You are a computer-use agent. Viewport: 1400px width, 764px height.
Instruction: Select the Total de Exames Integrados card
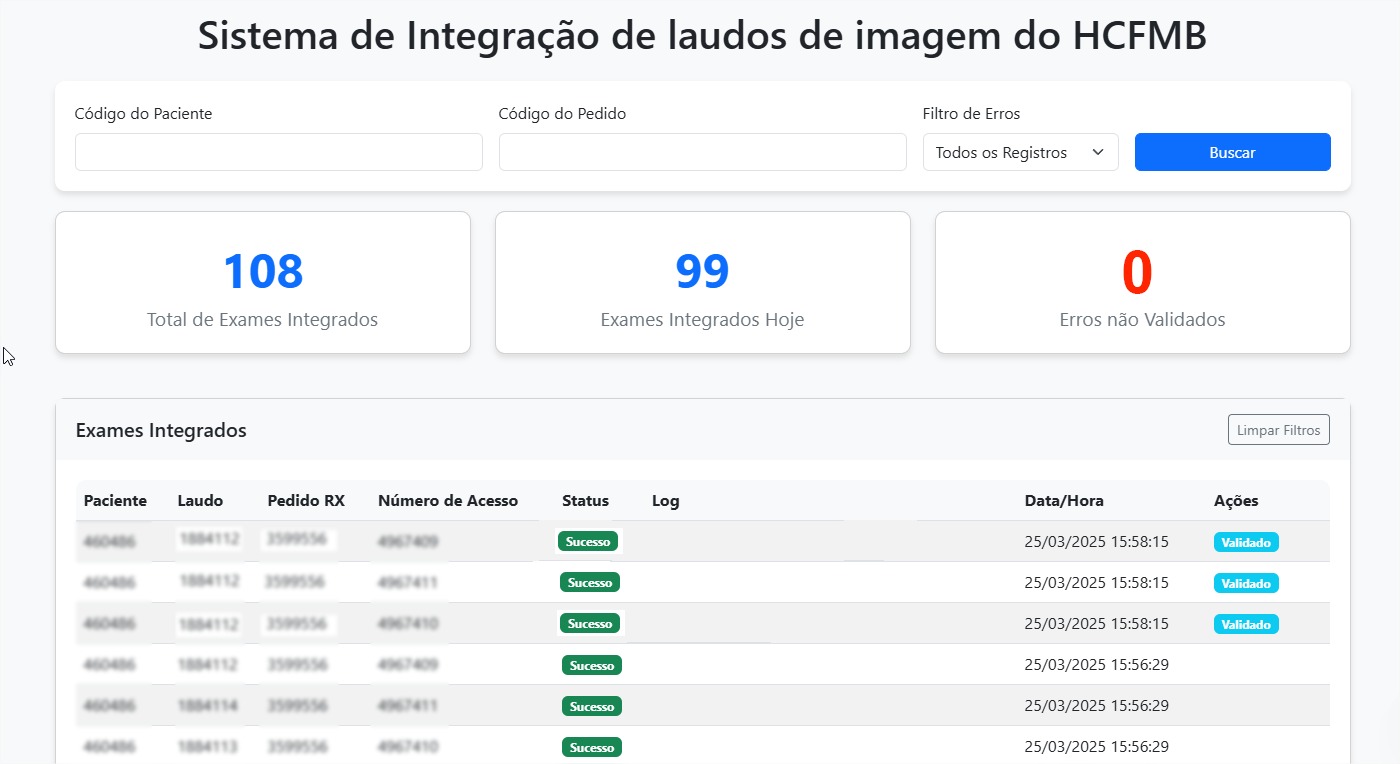263,283
